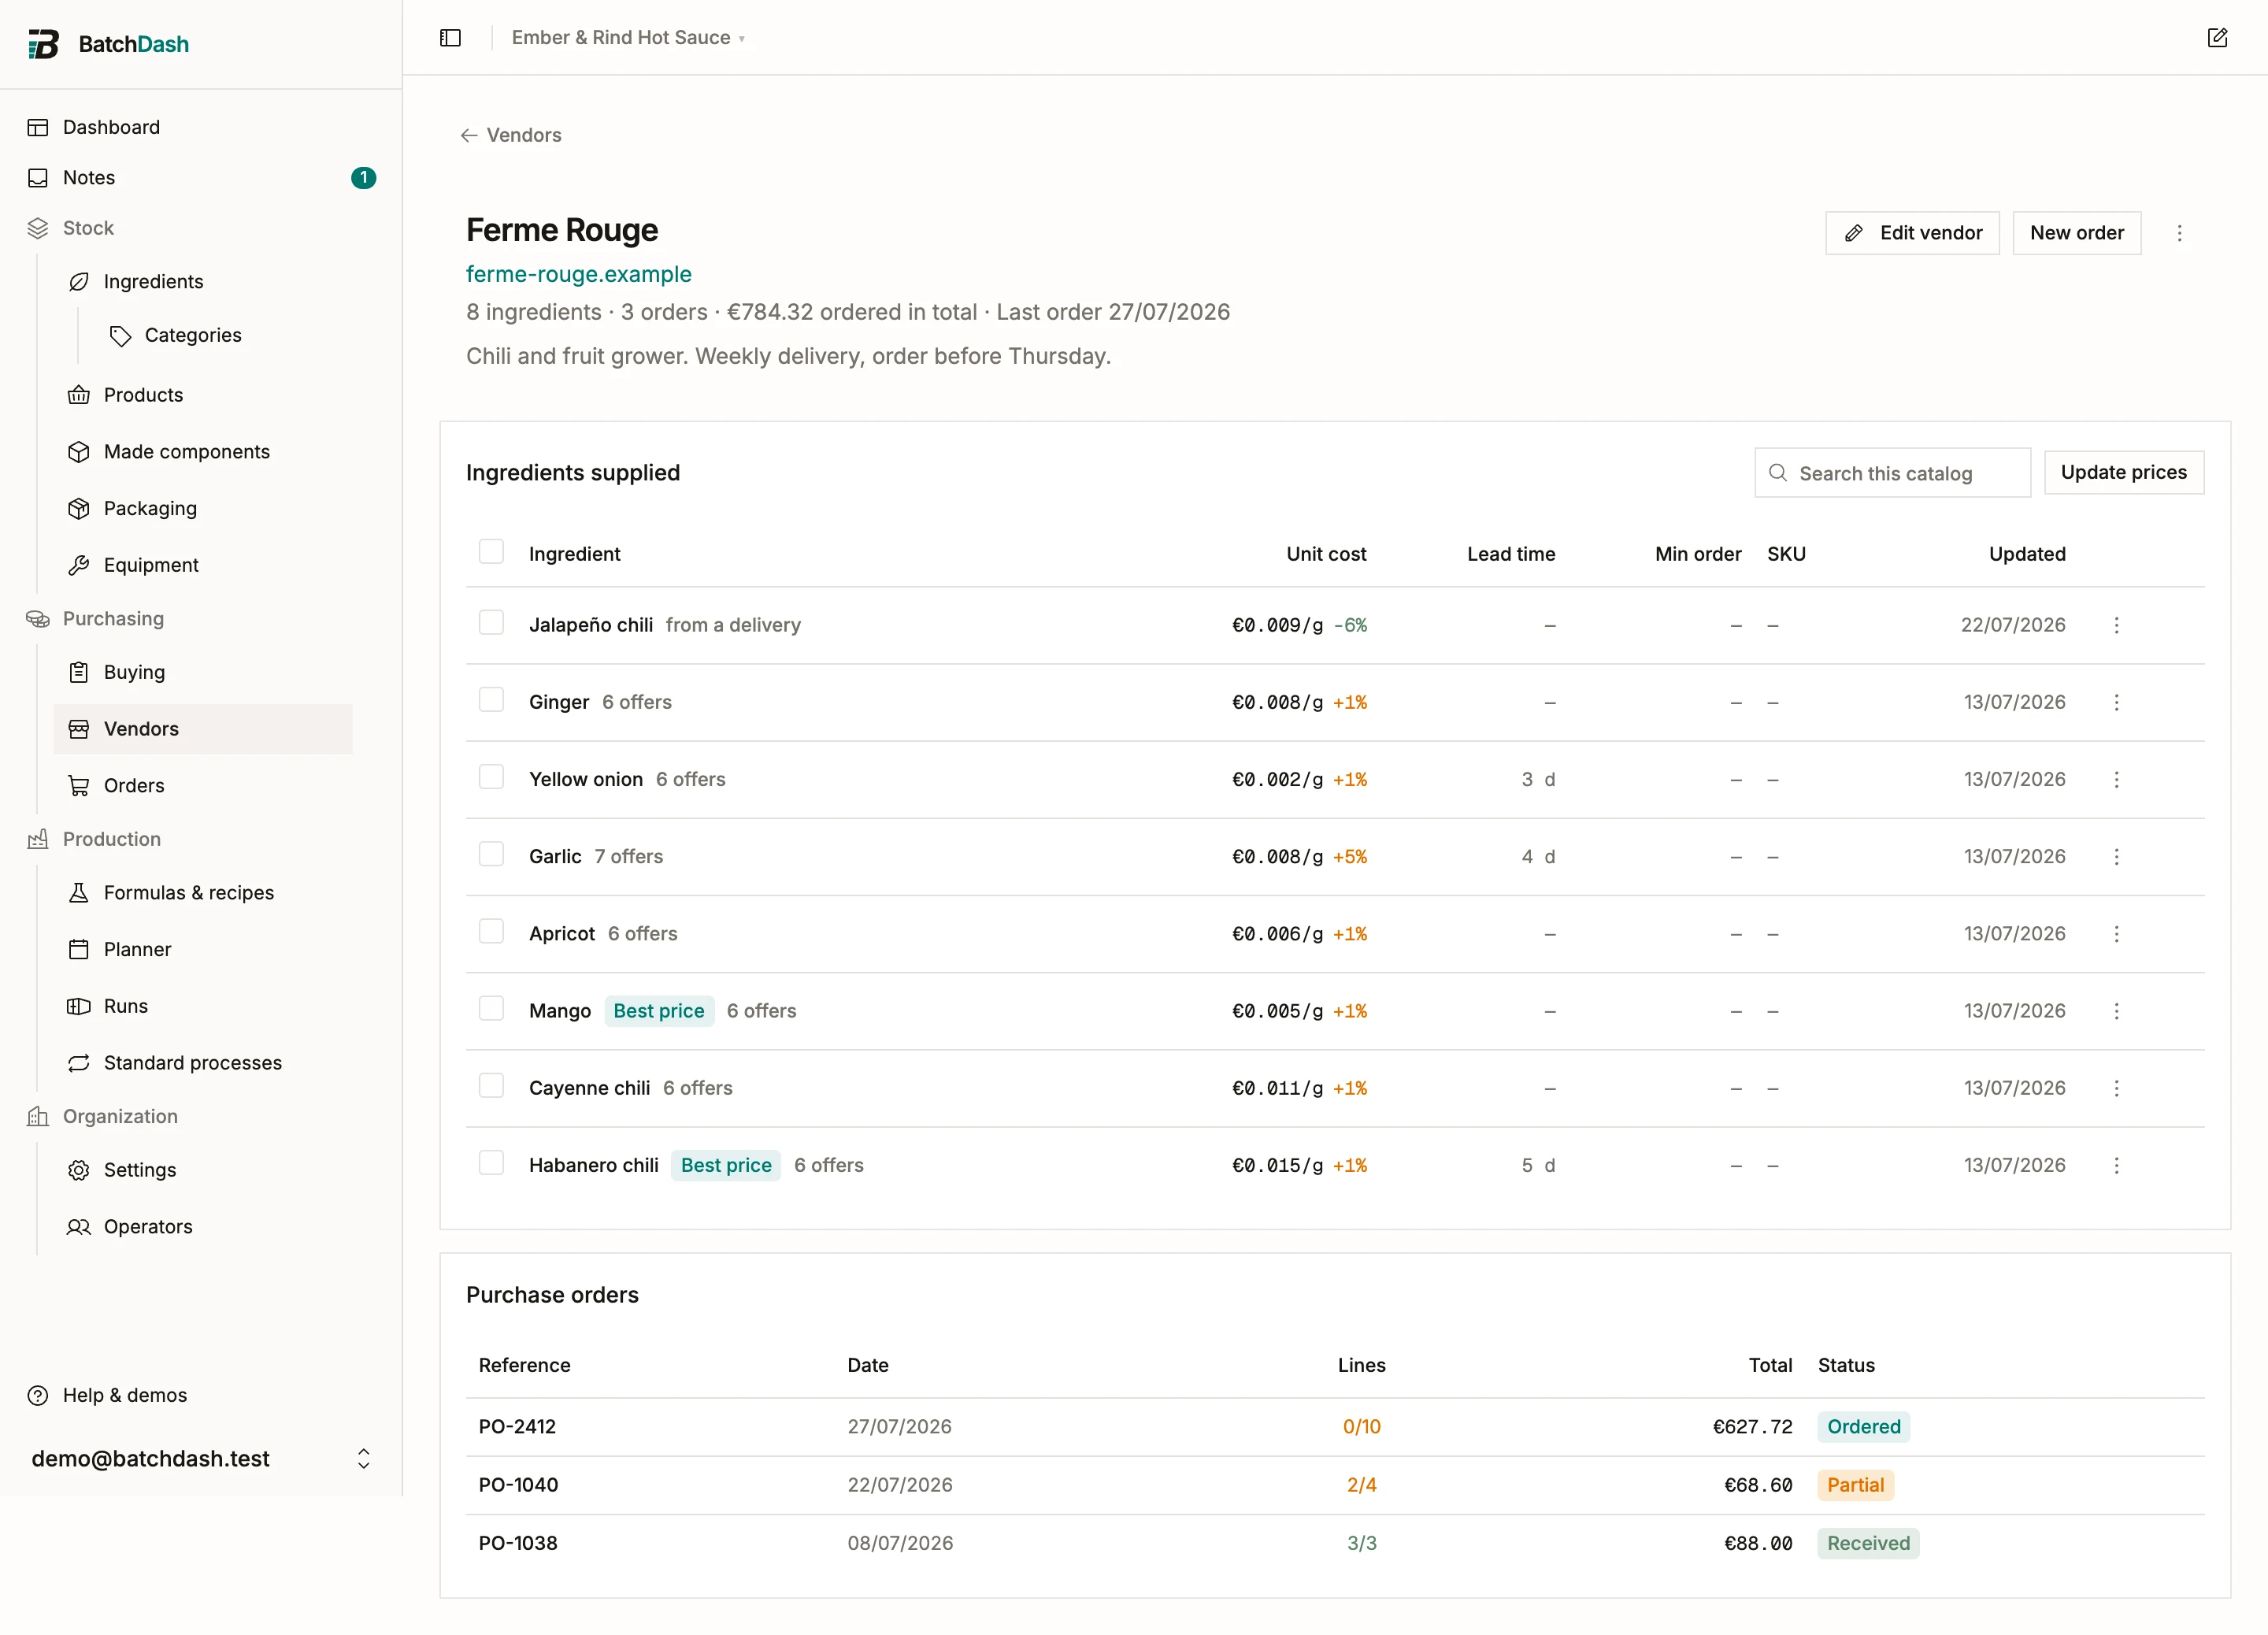
Task: Click the Edit vendor button
Action: [x=1912, y=233]
